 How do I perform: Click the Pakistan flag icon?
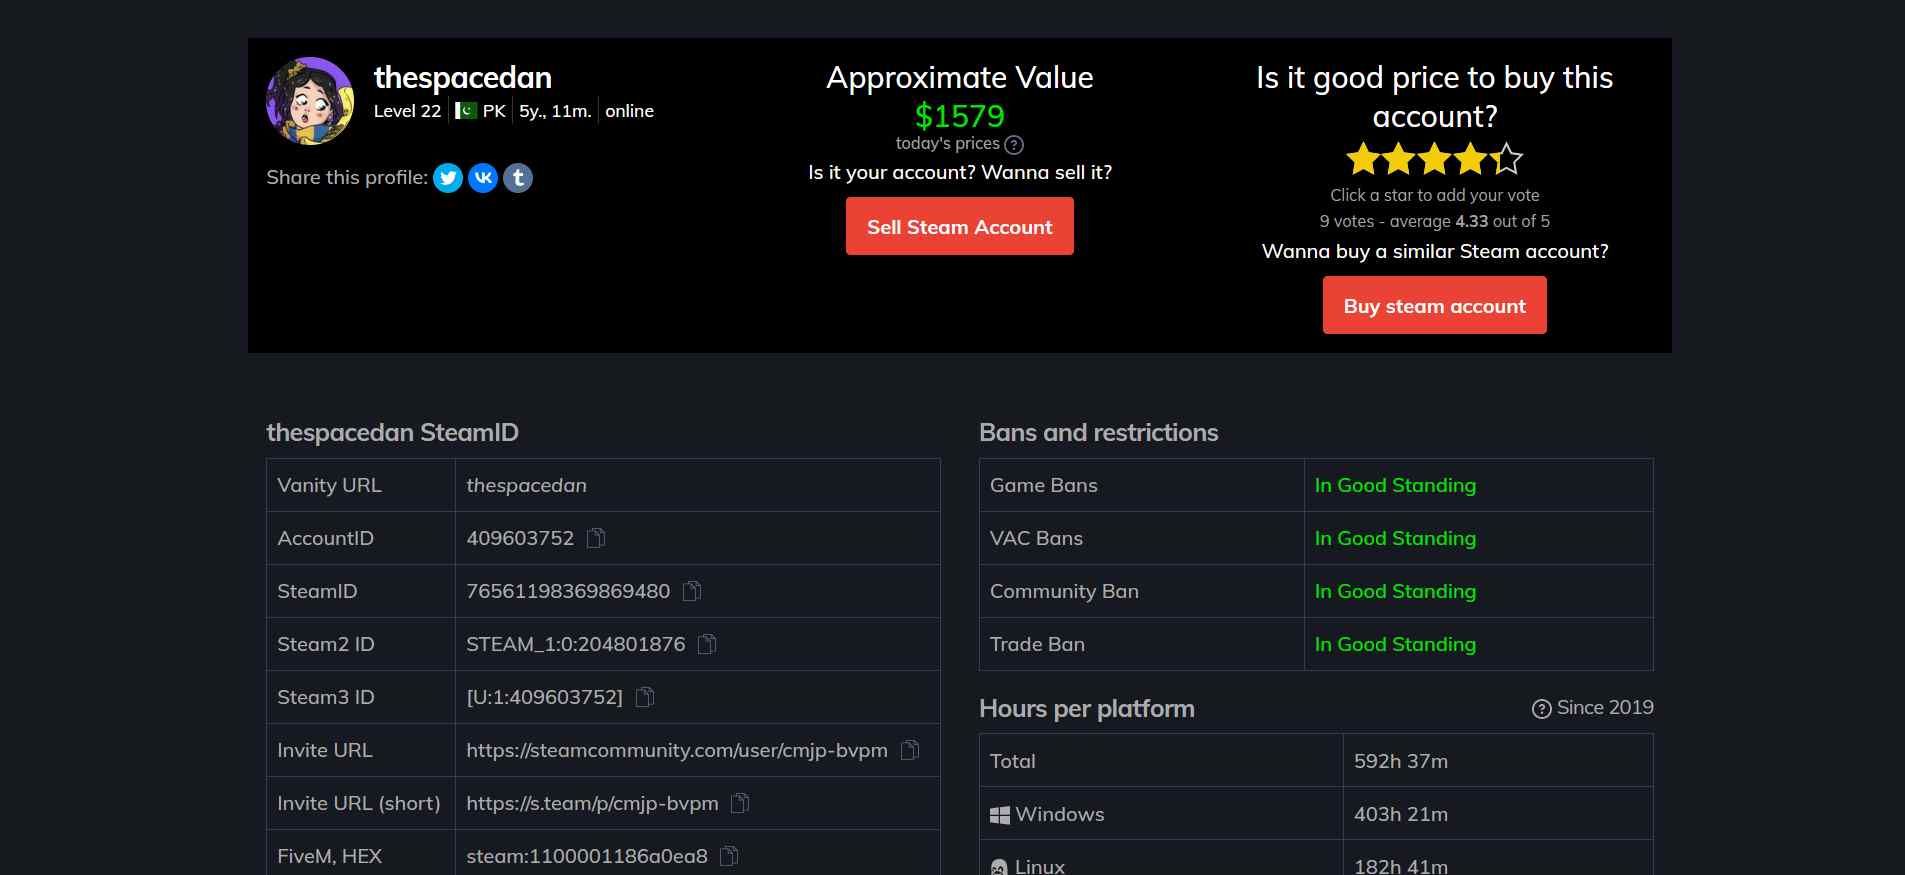coord(466,111)
